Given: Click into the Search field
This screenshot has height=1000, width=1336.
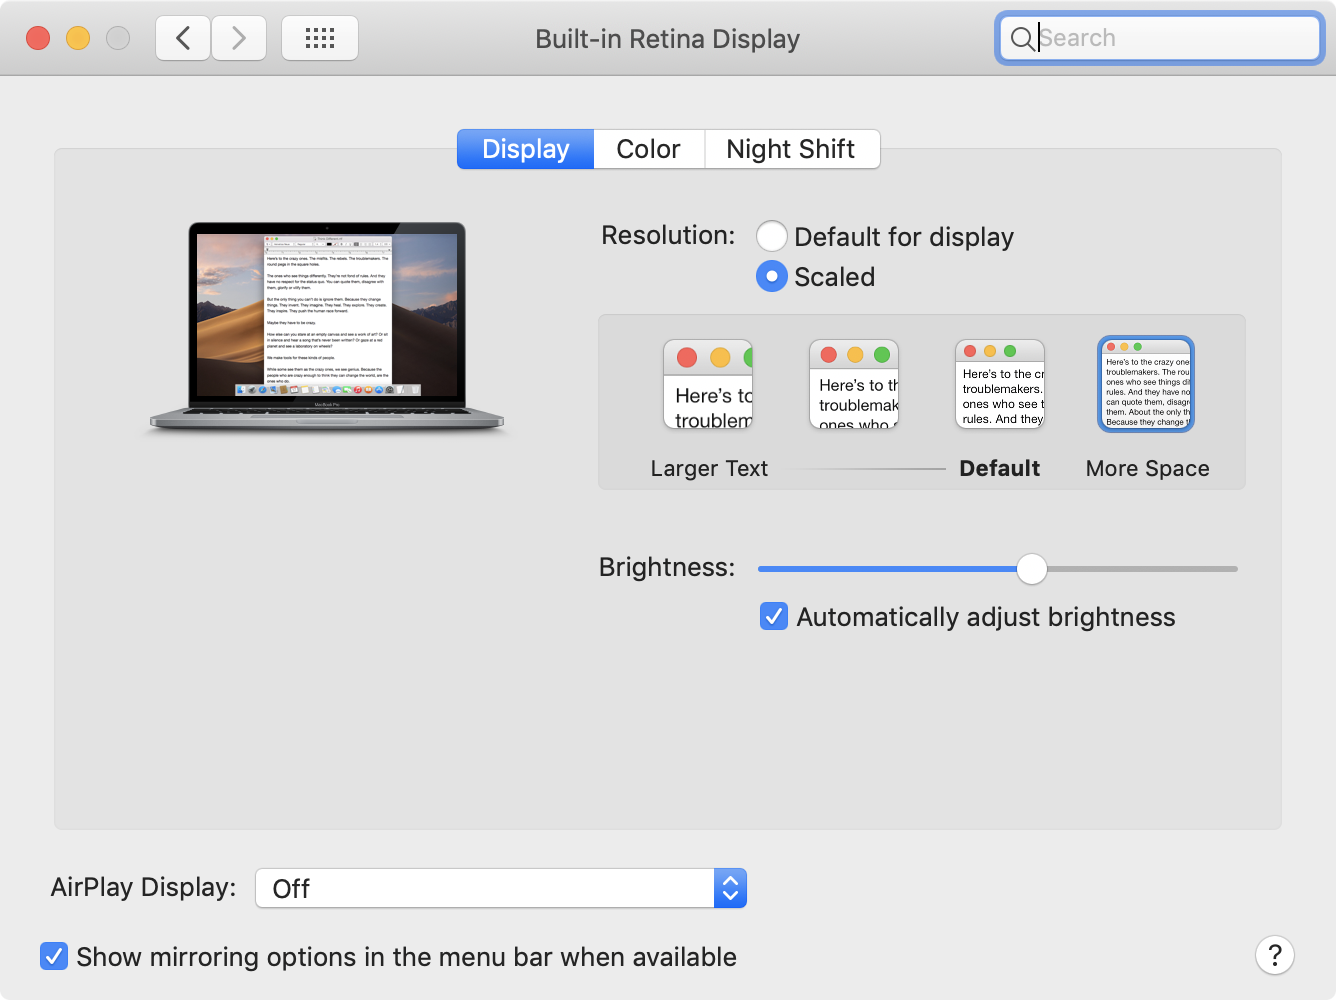Looking at the screenshot, I should click(1160, 39).
